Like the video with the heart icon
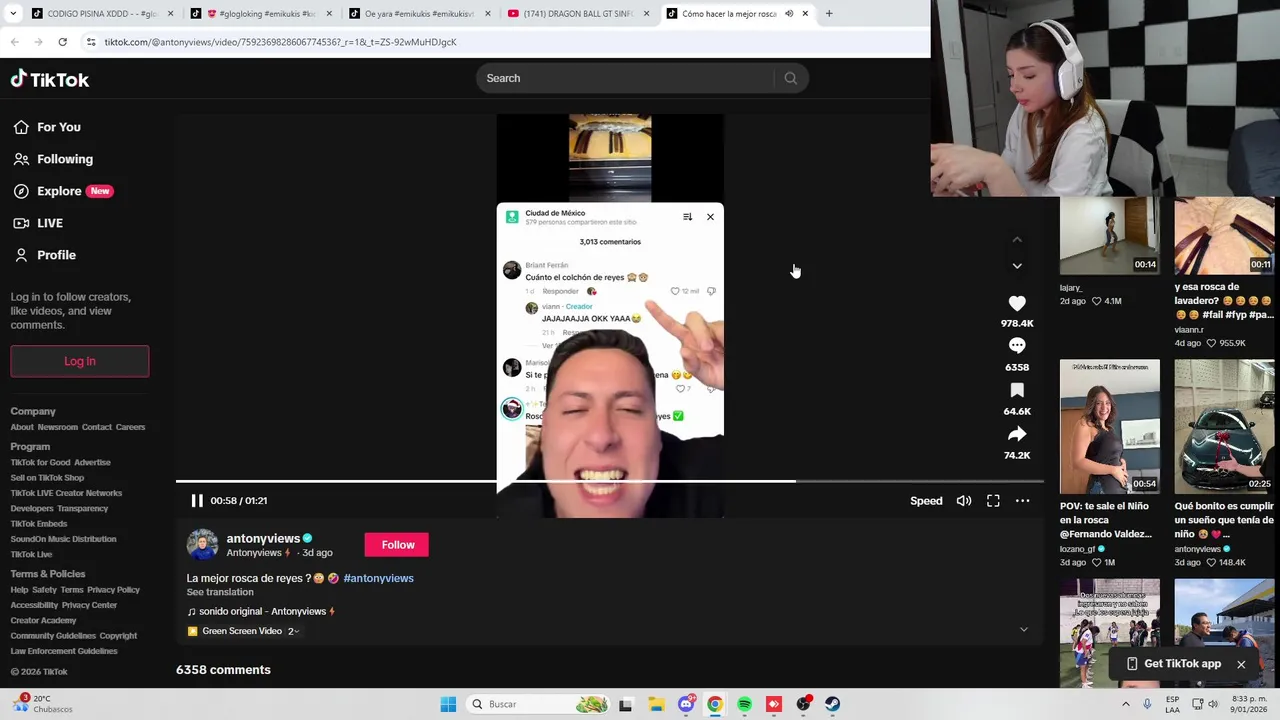This screenshot has height=720, width=1280. click(1017, 303)
